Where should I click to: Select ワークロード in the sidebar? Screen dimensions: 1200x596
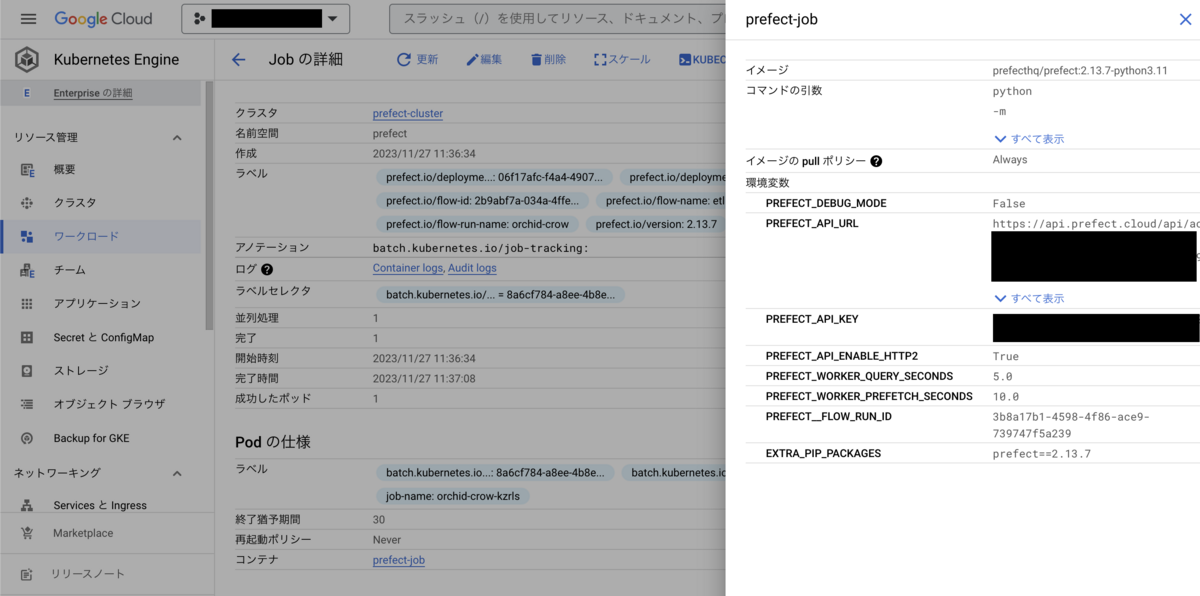coord(86,236)
